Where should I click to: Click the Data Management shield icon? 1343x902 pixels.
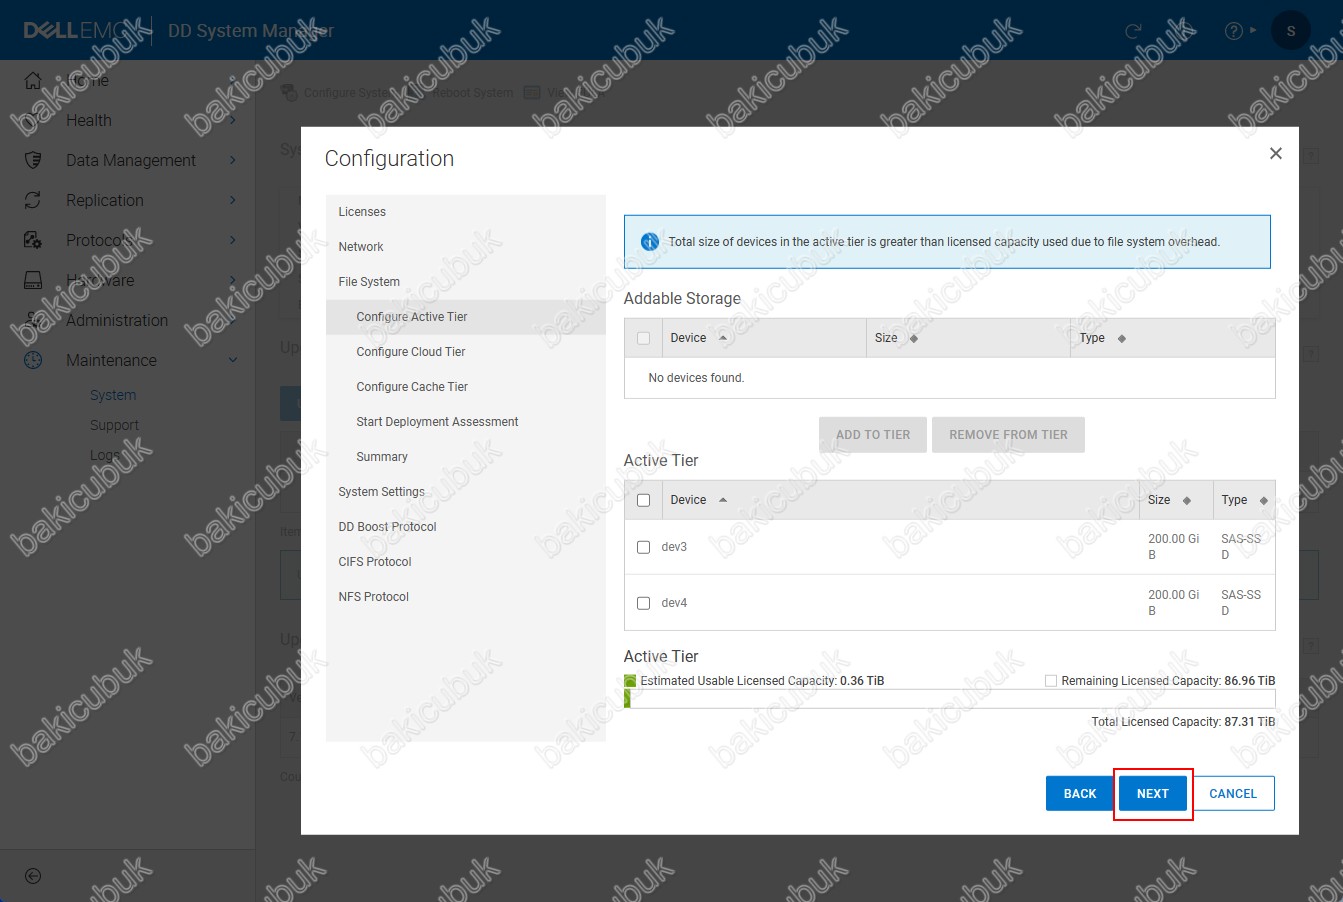tap(33, 160)
